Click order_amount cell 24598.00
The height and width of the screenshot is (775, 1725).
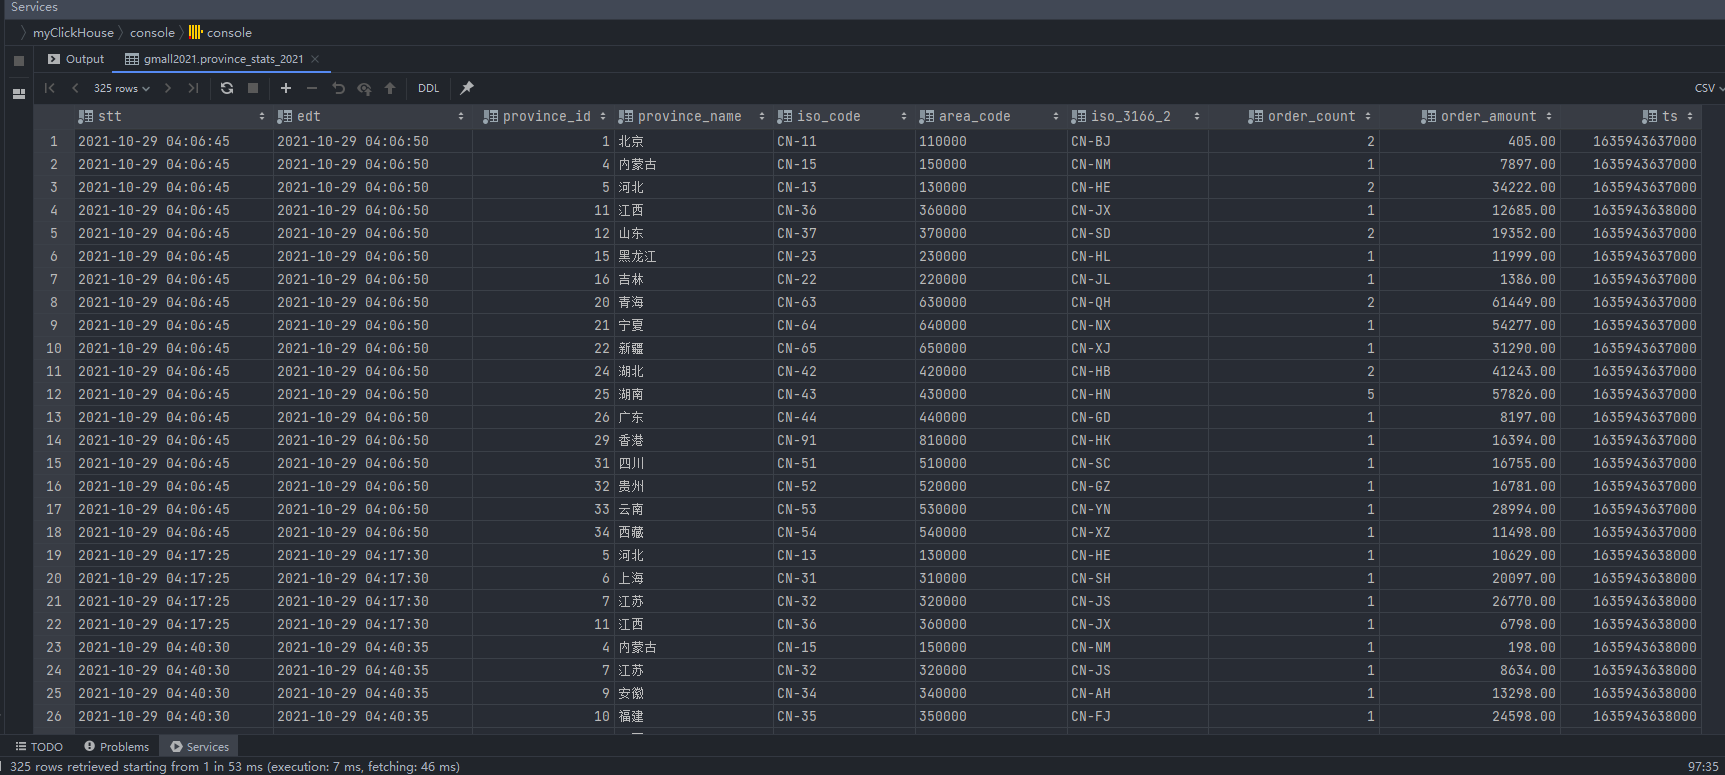point(1469,717)
